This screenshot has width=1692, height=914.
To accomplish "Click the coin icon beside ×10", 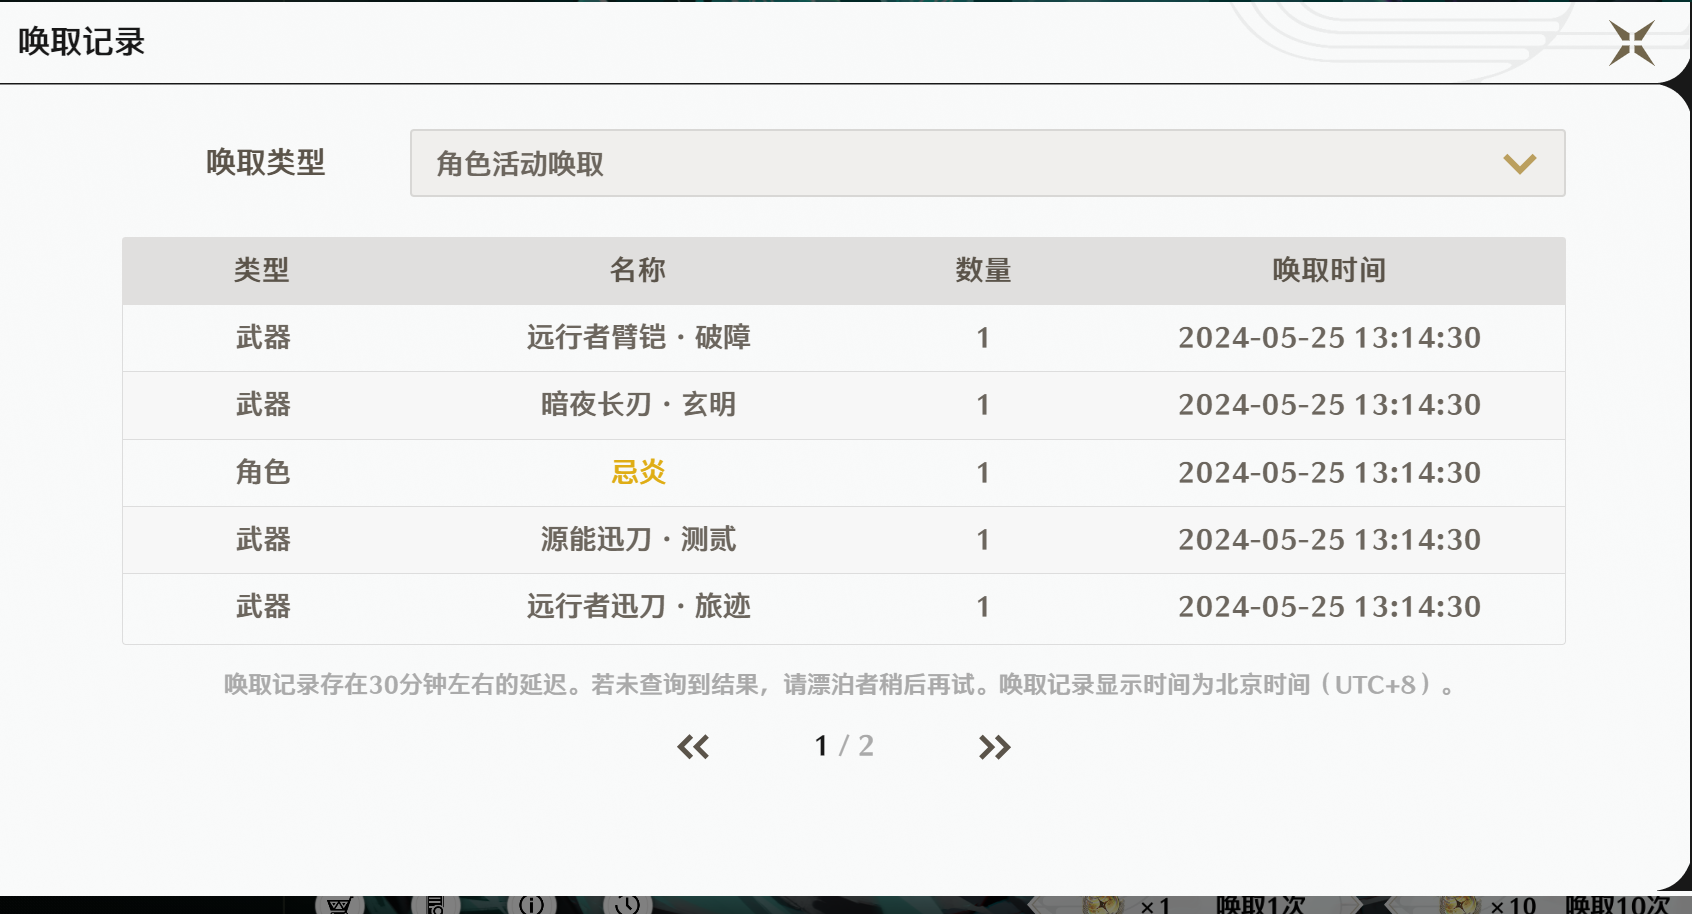I will (x=1459, y=904).
